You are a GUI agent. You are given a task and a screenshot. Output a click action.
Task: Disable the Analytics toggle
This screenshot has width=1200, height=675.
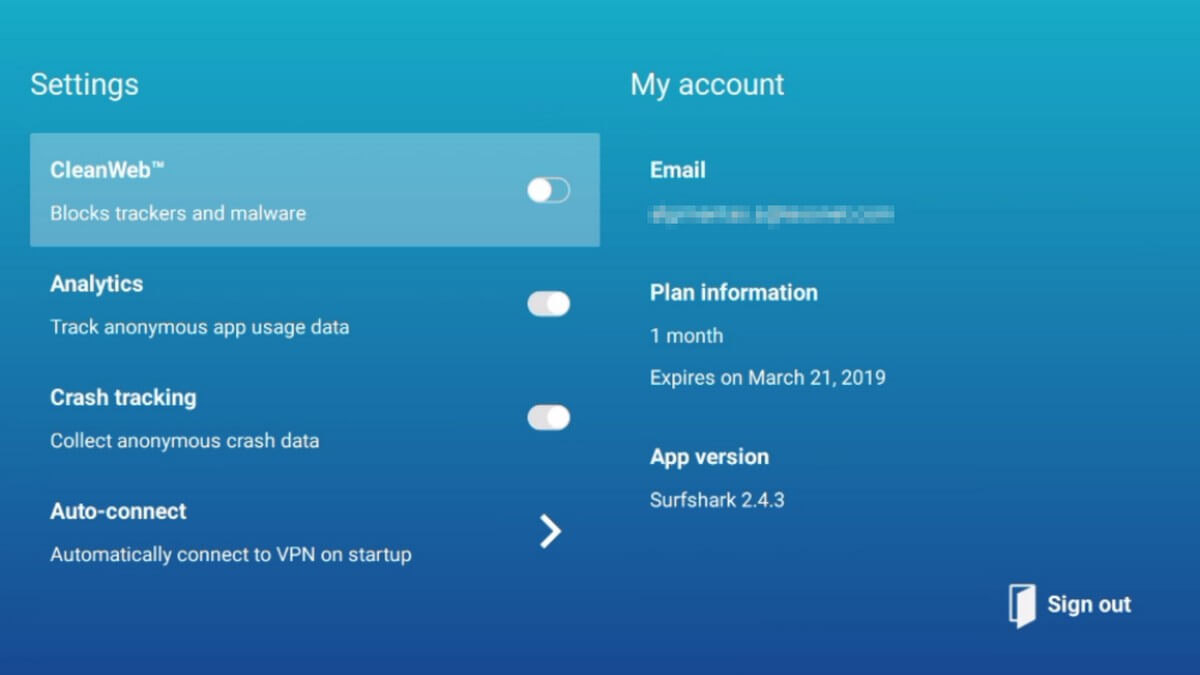point(549,304)
